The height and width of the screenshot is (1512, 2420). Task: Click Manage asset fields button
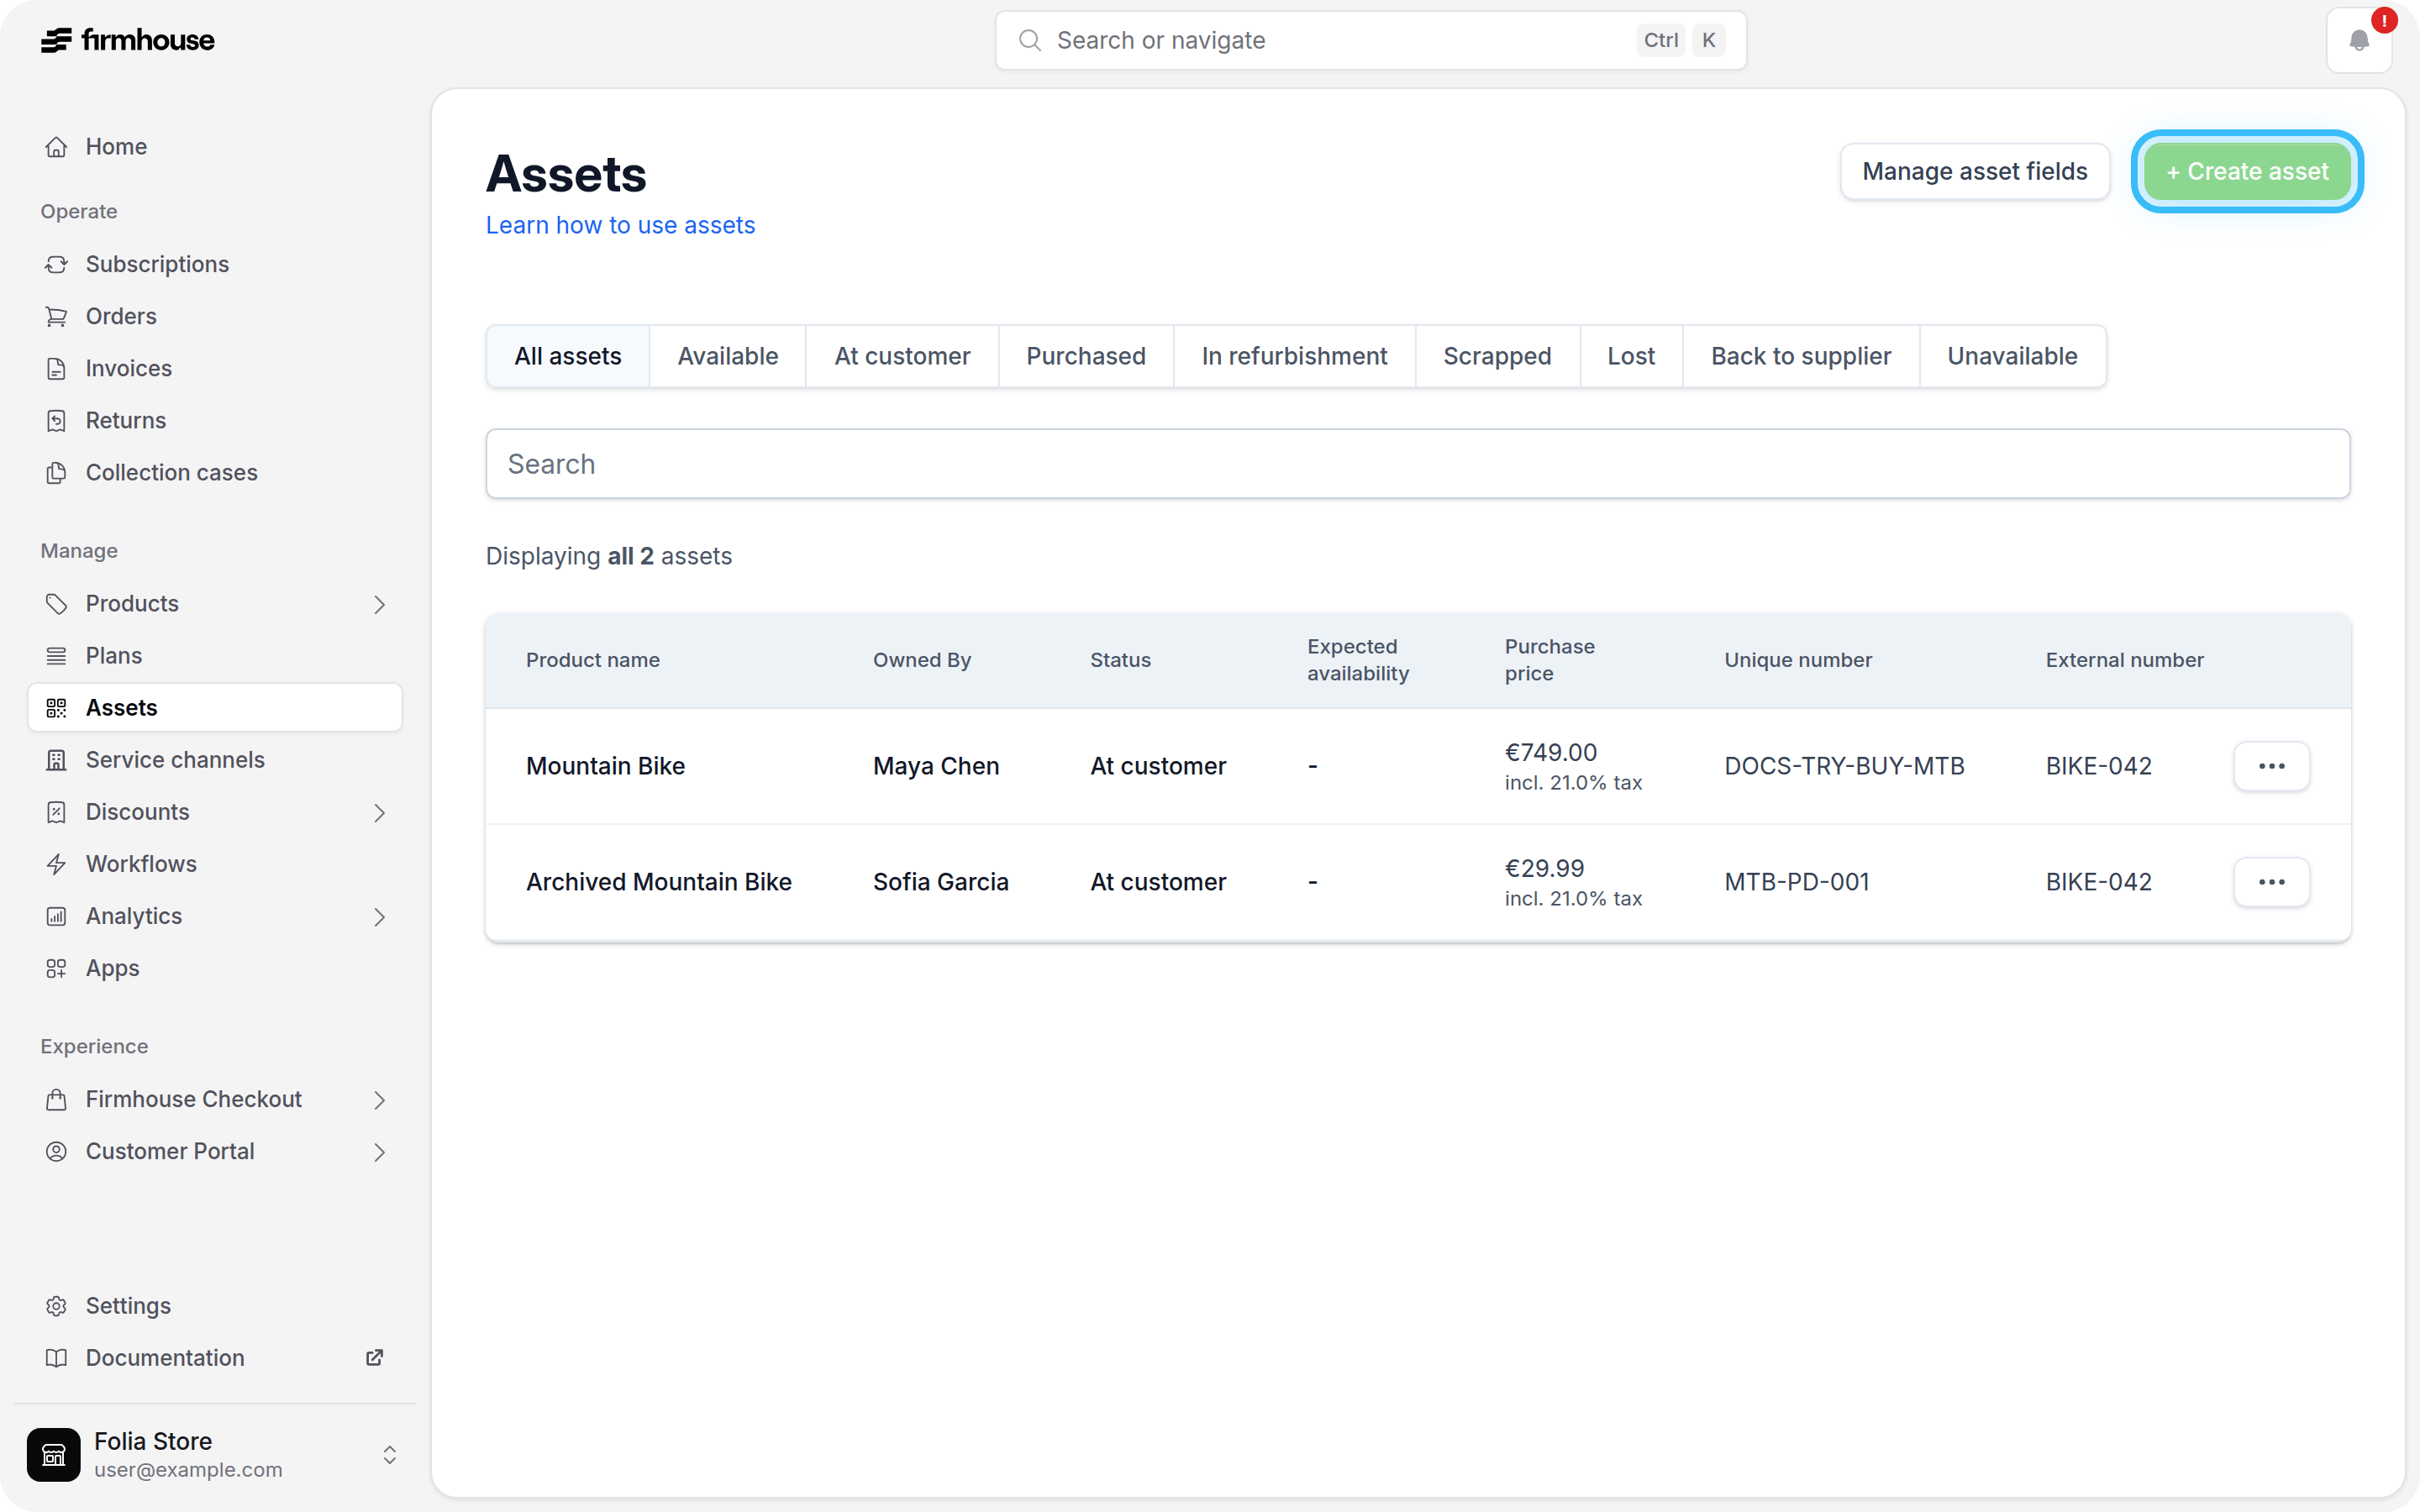[x=1974, y=172]
